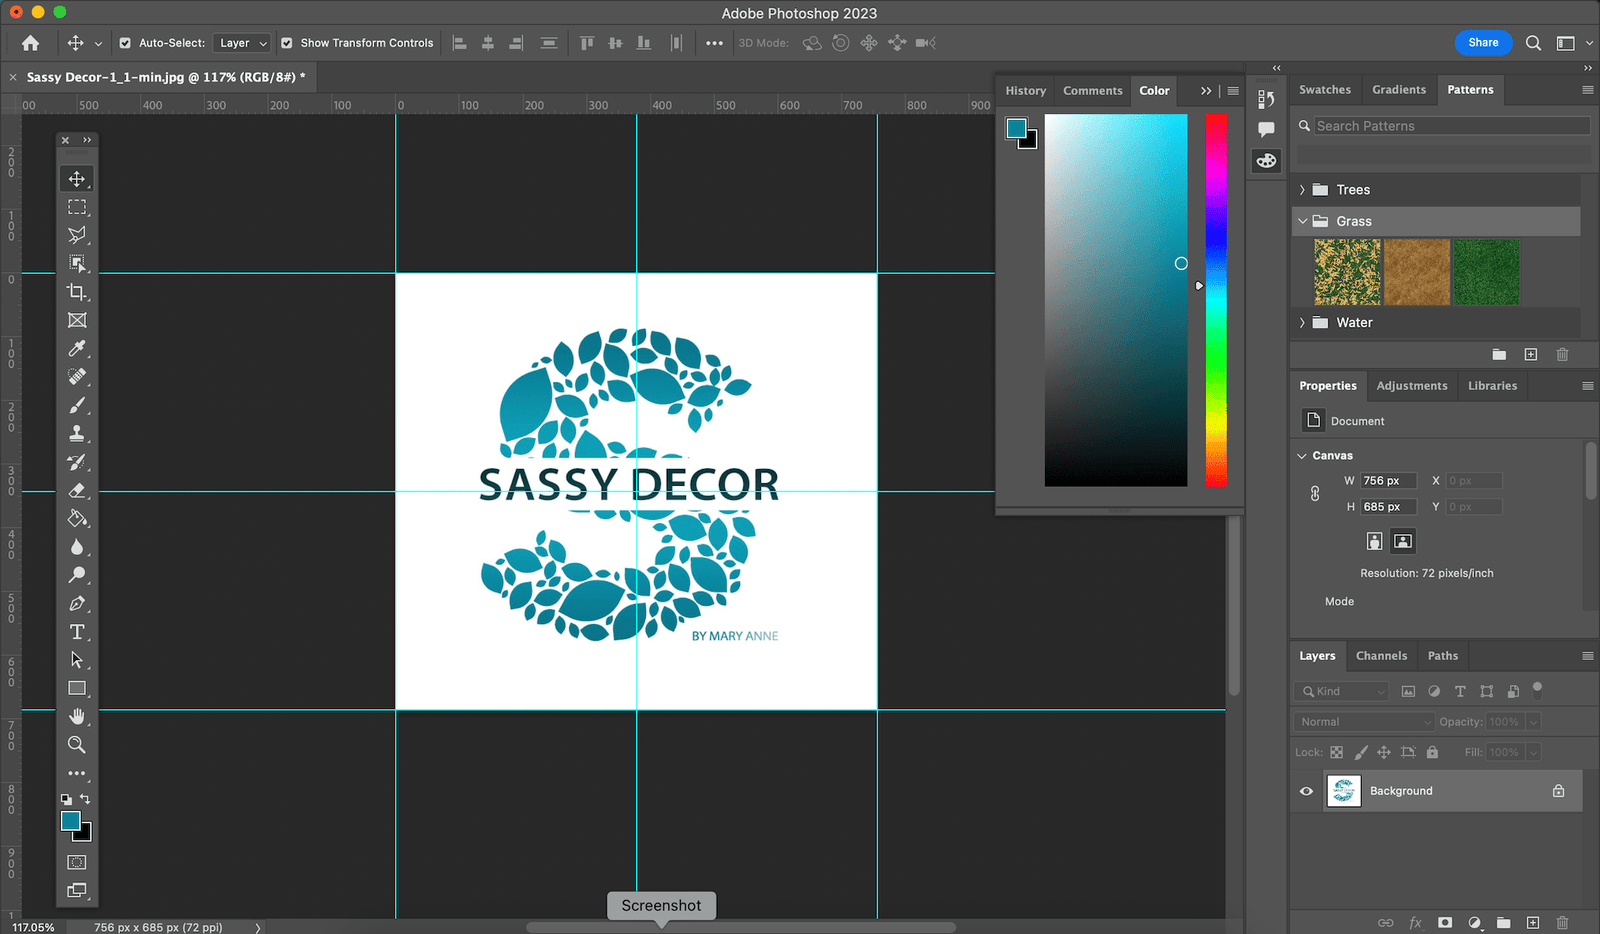This screenshot has width=1600, height=934.
Task: Click the foreground color swatch in Color panel
Action: [1017, 128]
